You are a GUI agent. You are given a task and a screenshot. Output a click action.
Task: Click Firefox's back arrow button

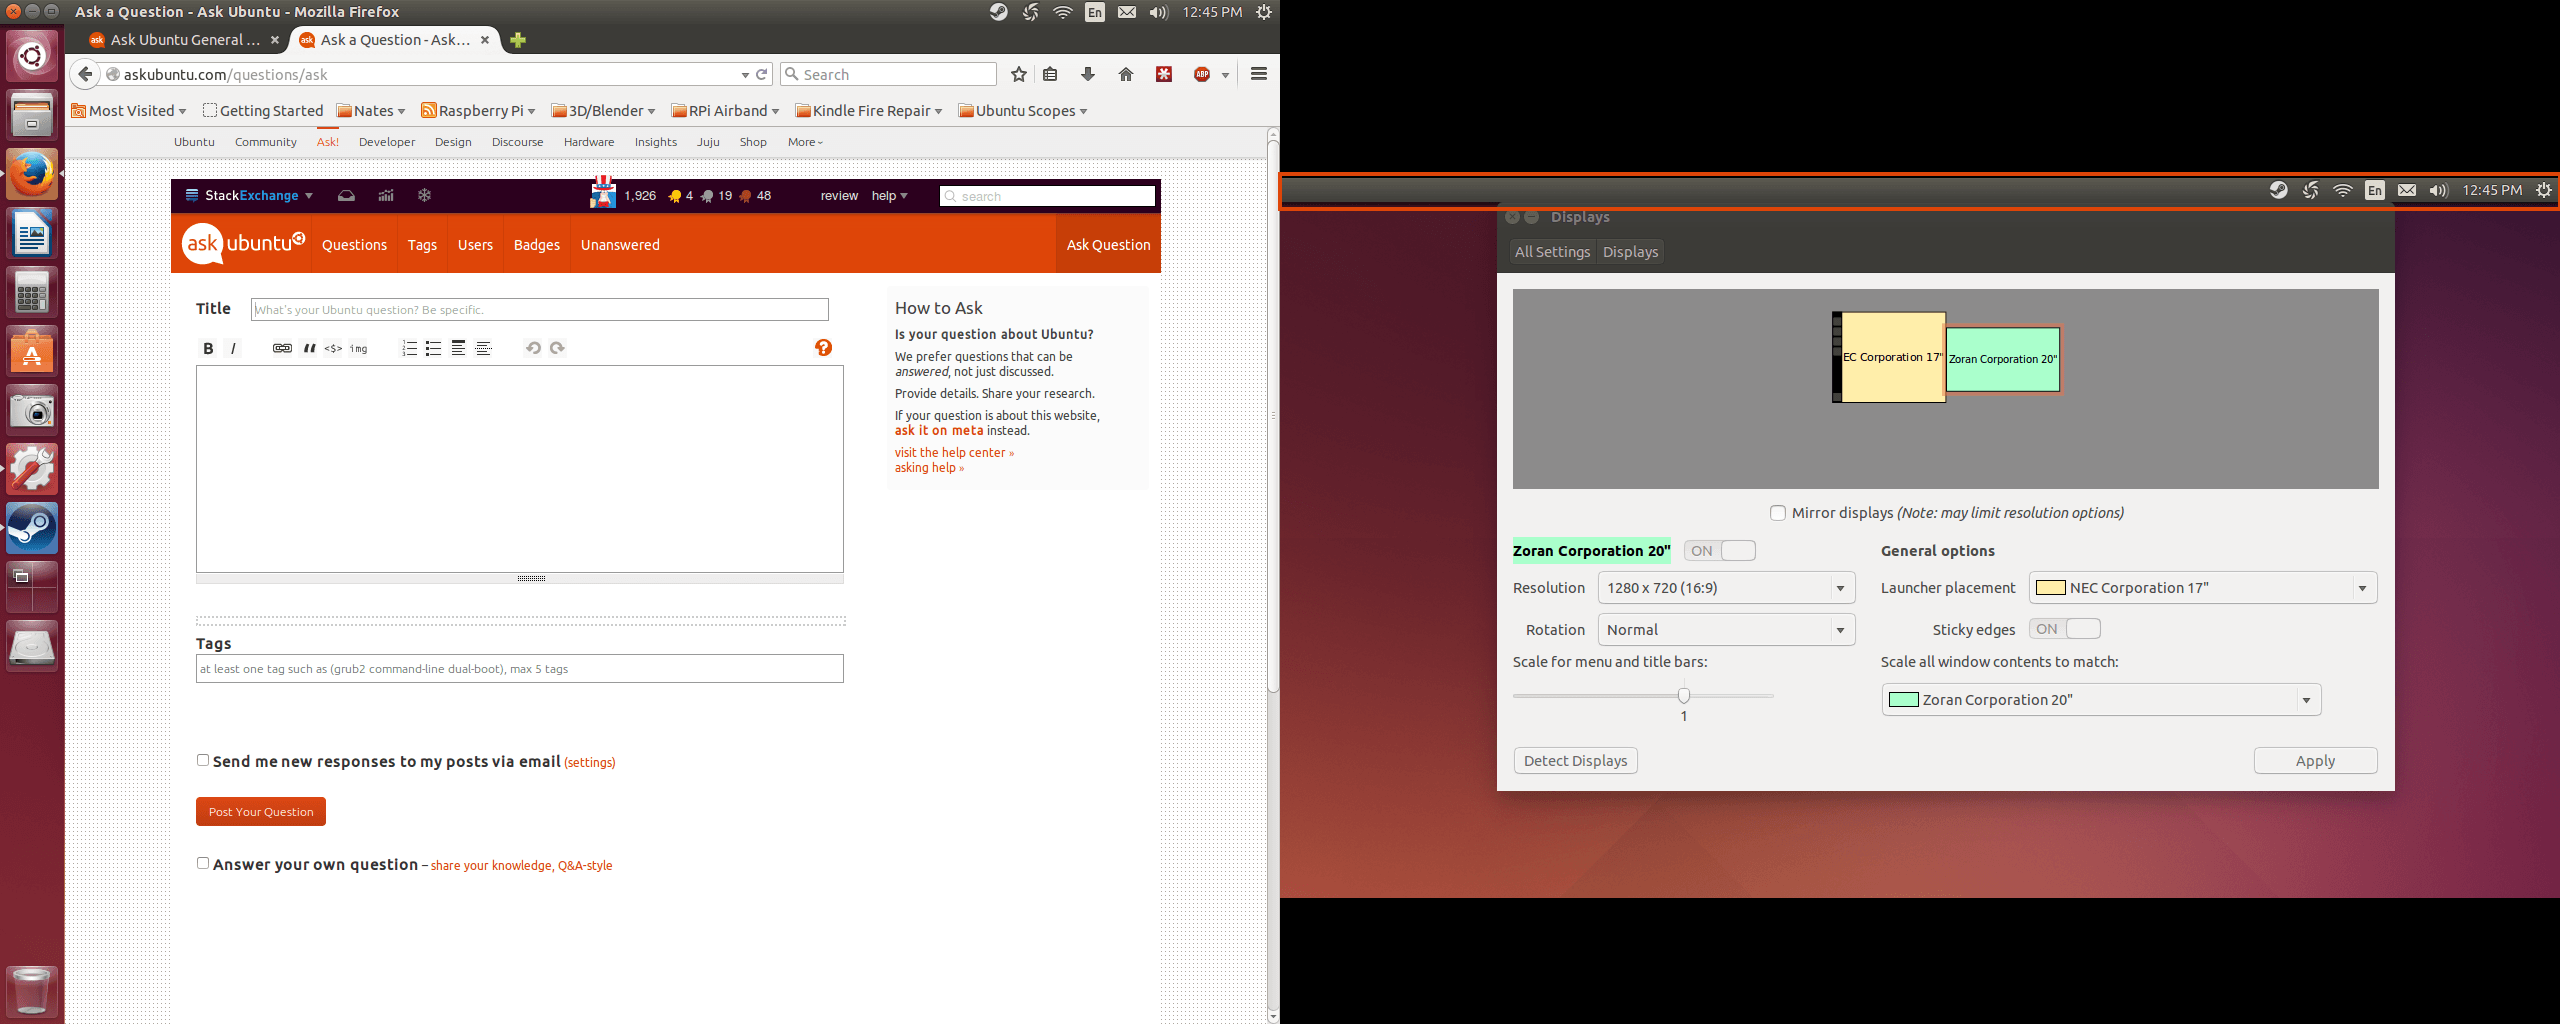pyautogui.click(x=85, y=74)
